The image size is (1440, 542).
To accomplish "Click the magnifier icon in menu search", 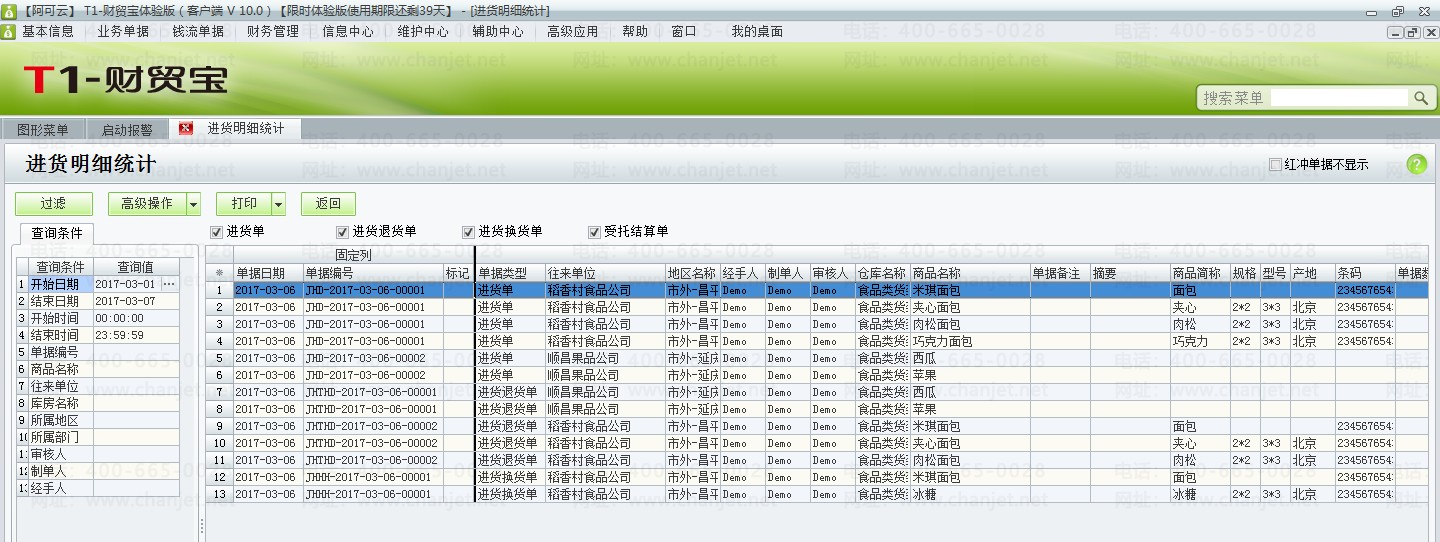I will (x=1420, y=98).
